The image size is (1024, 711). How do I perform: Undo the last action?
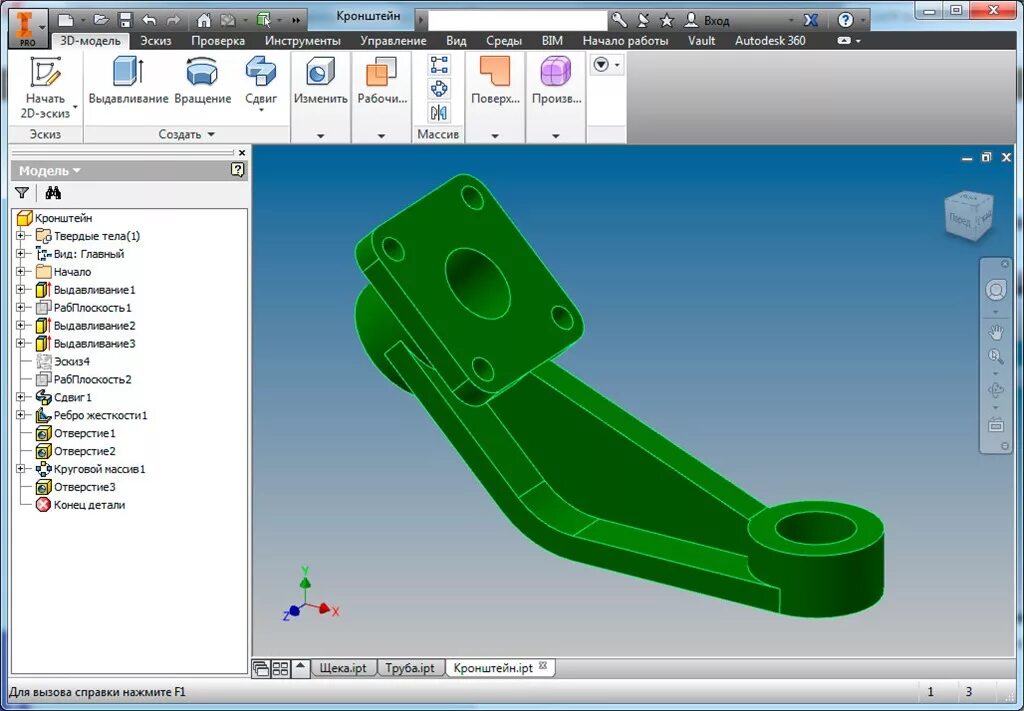tap(149, 20)
